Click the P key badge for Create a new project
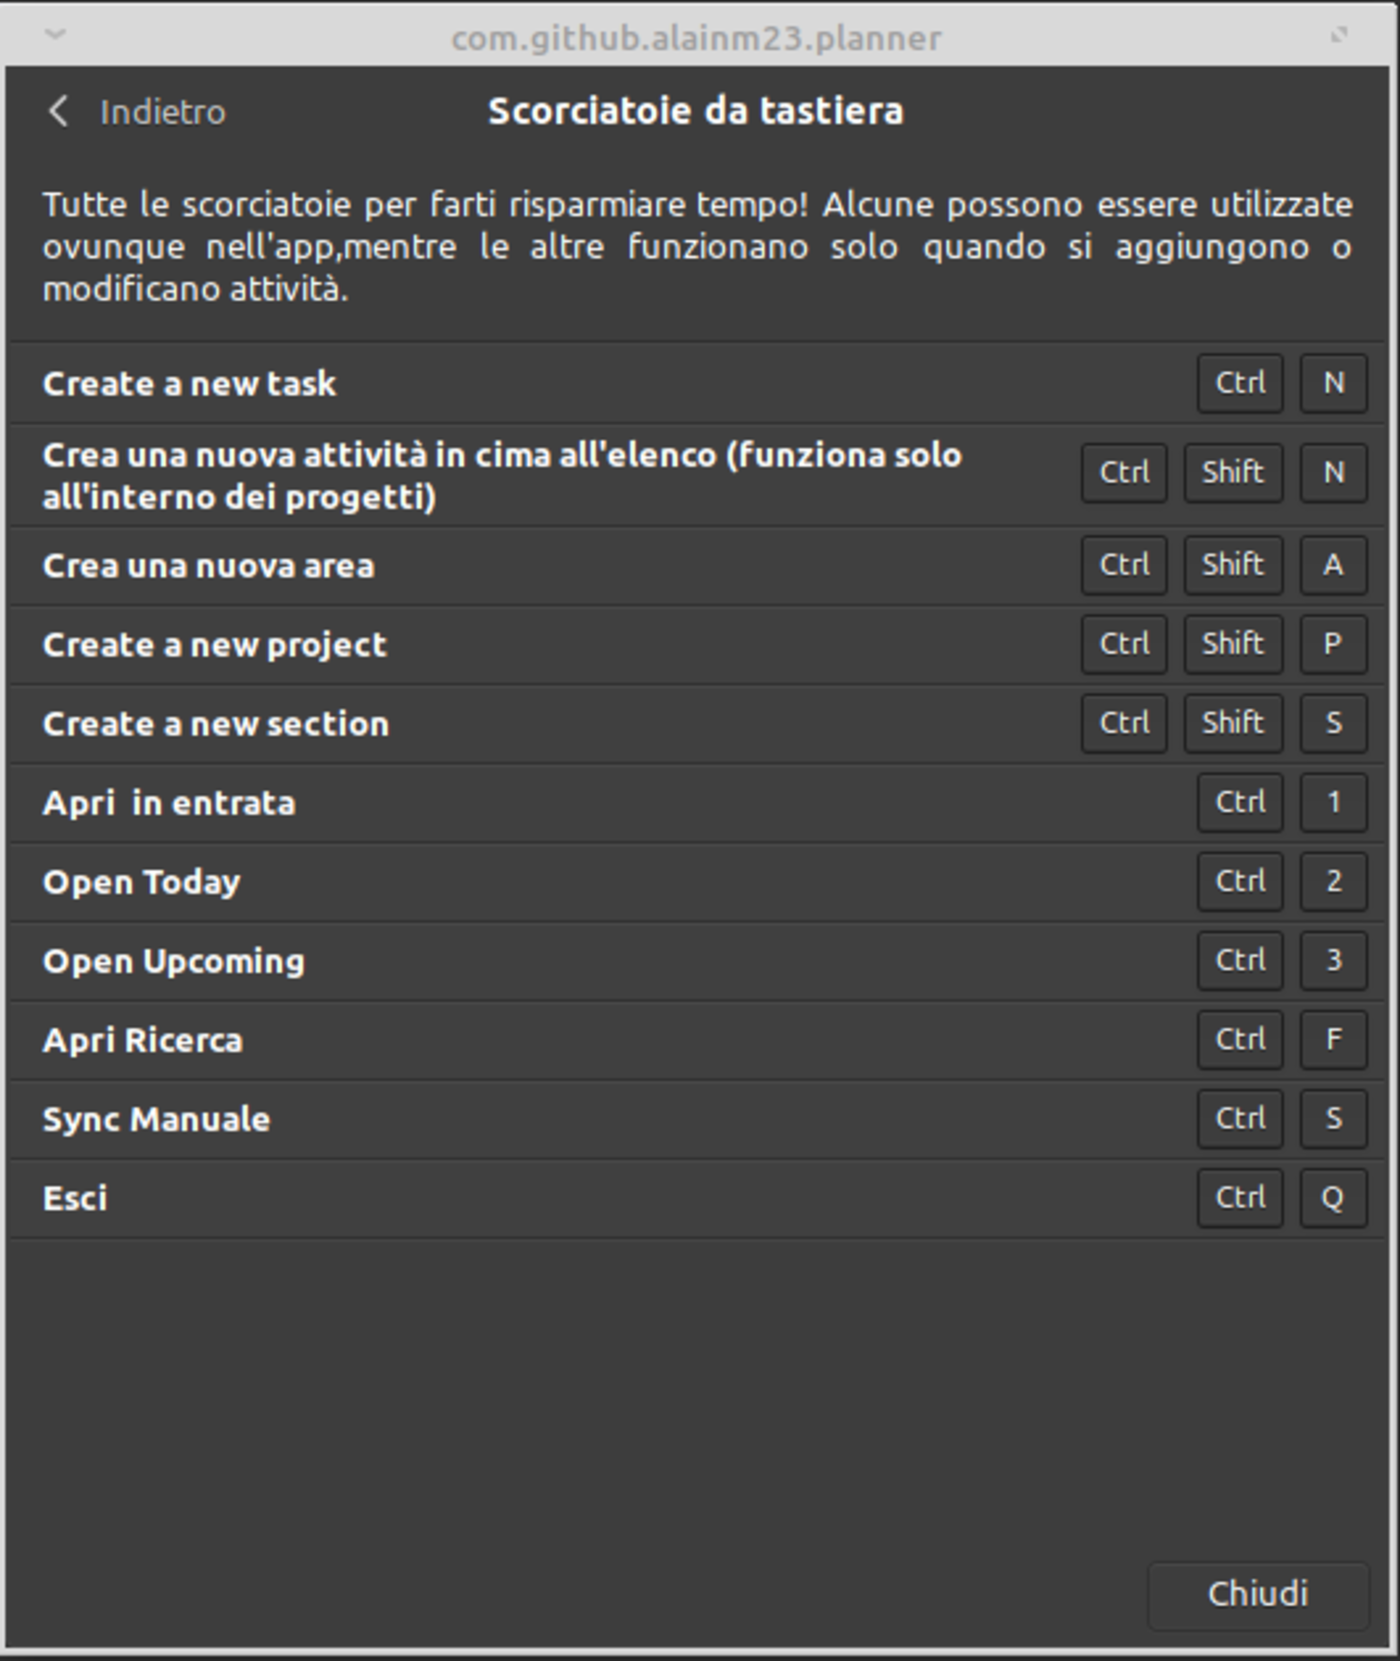The height and width of the screenshot is (1661, 1400). (x=1333, y=645)
